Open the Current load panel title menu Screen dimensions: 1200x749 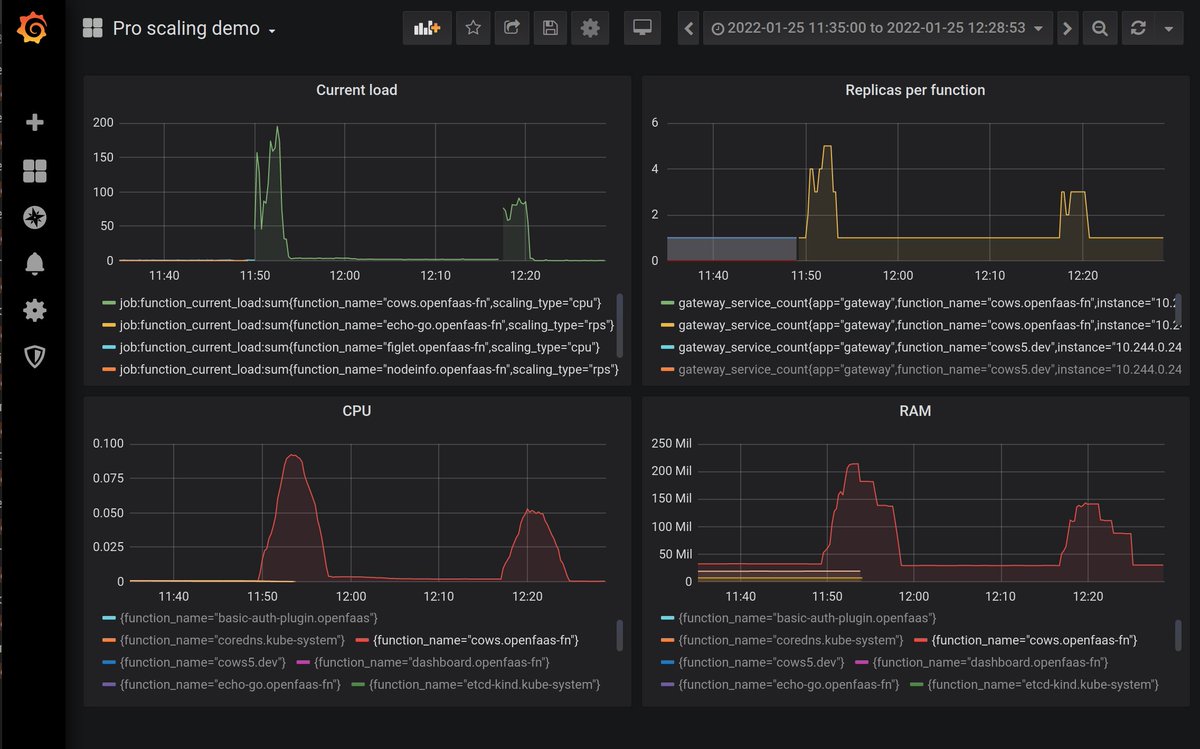(x=356, y=90)
